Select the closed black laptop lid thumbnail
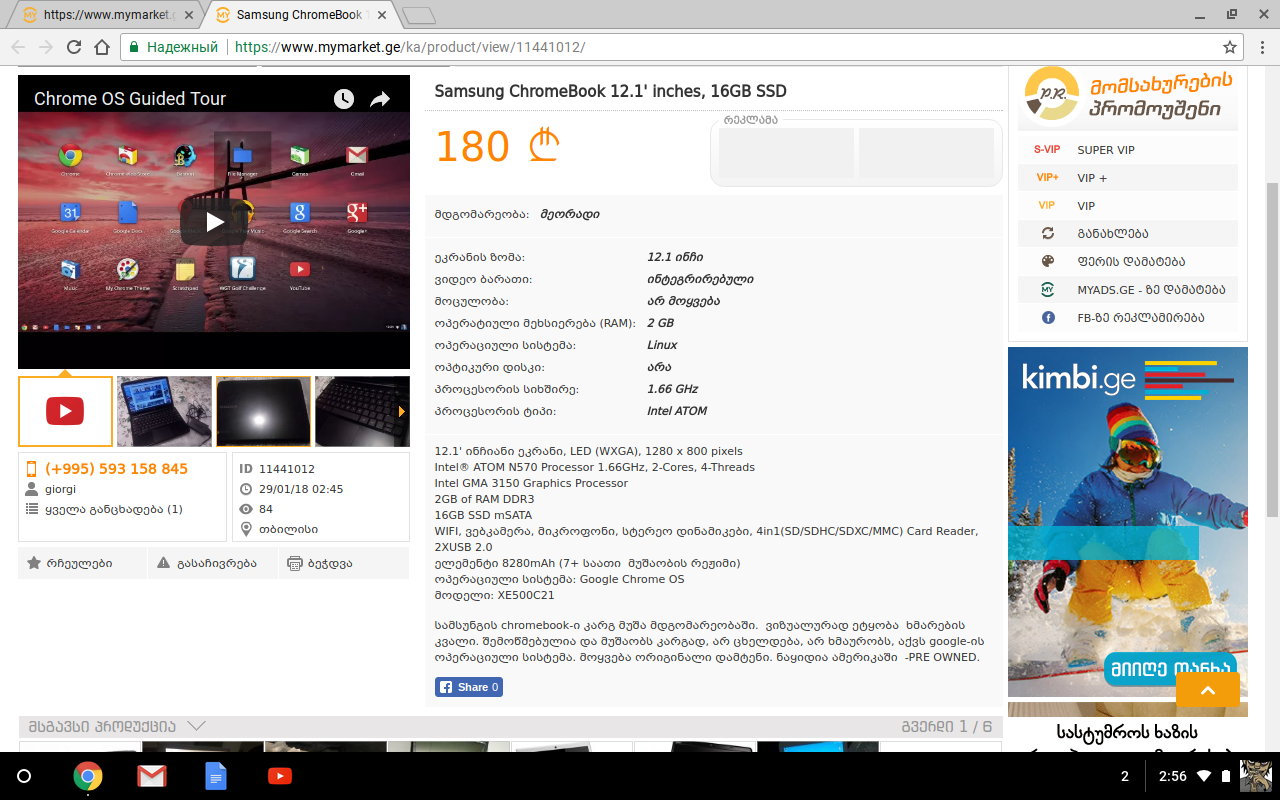 (x=263, y=411)
